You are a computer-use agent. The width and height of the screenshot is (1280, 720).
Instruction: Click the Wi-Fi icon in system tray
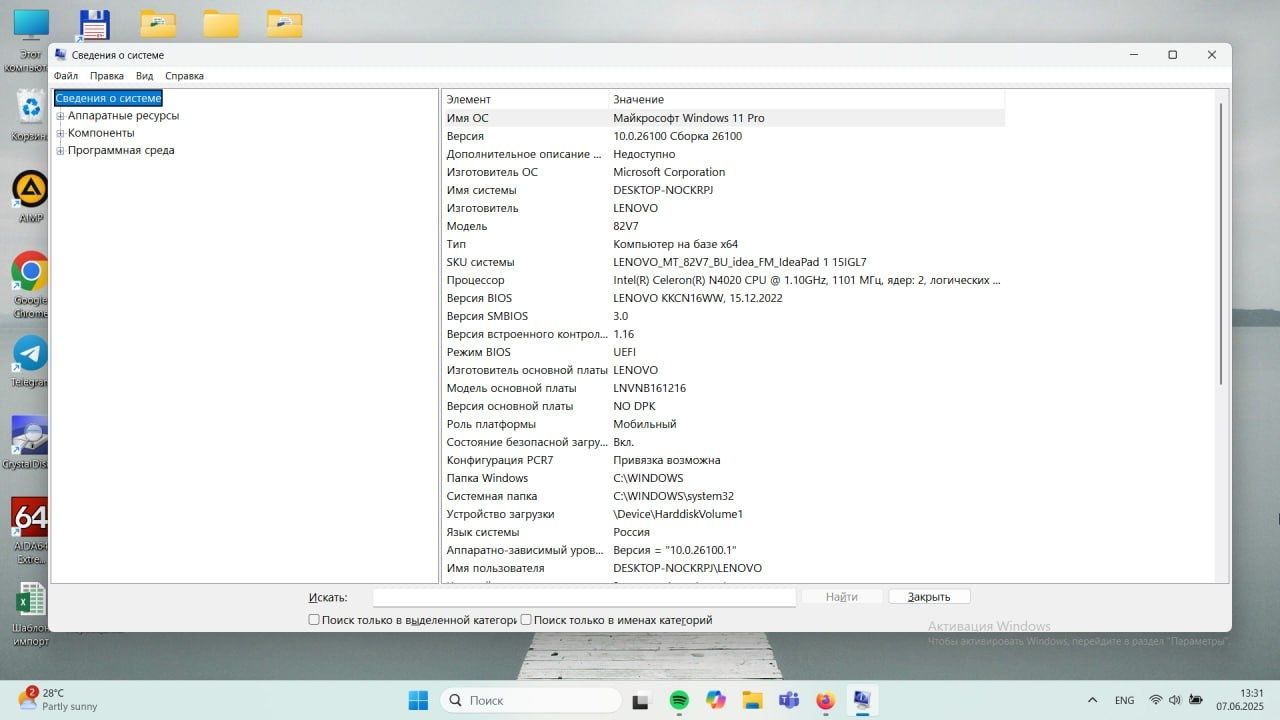pos(1156,700)
